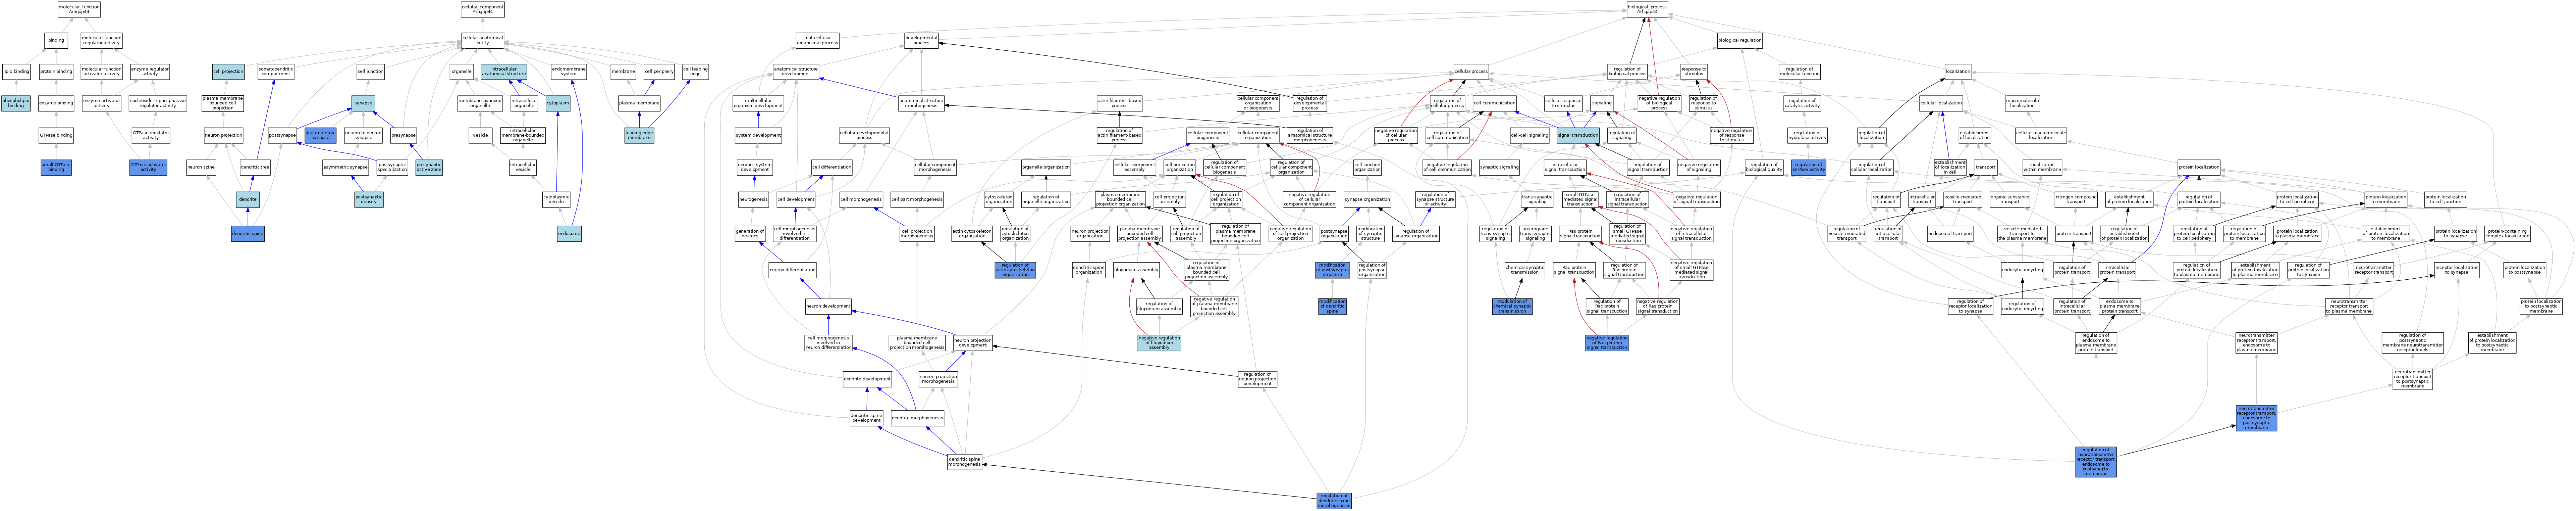Select the cytoplasmic vesicle node
Image resolution: width=2576 pixels, height=511 pixels.
pyautogui.click(x=556, y=200)
